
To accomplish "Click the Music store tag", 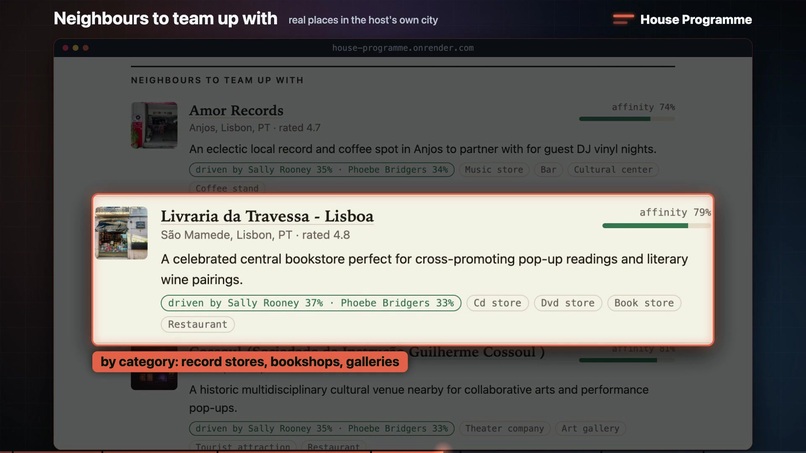I will (x=493, y=169).
